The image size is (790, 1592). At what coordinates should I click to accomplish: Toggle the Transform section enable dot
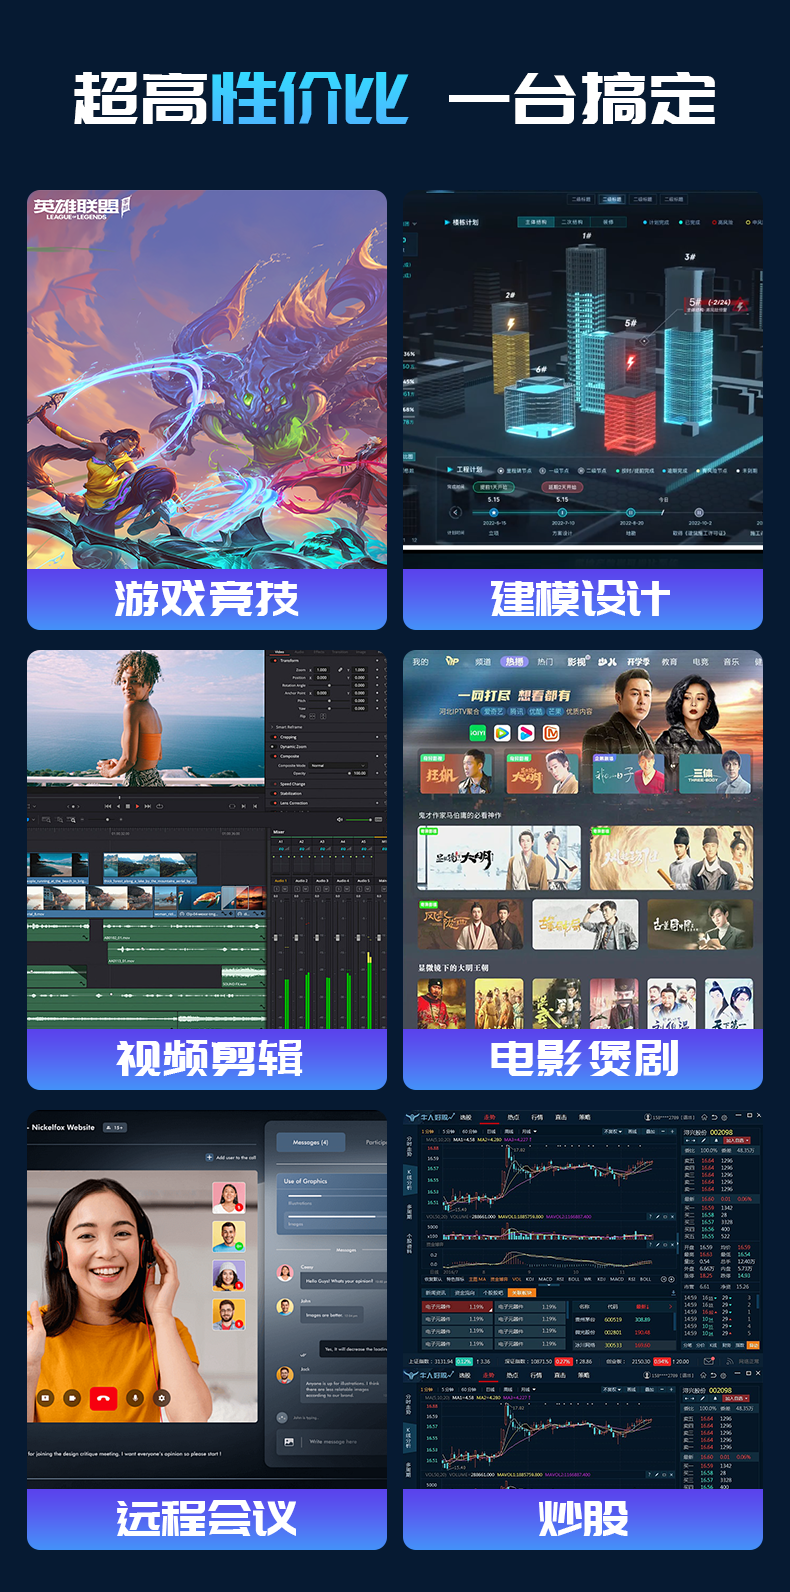click(x=275, y=661)
